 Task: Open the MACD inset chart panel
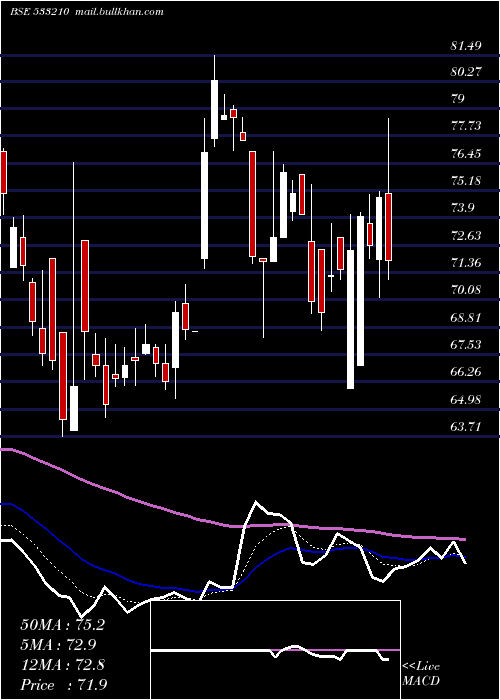point(275,650)
